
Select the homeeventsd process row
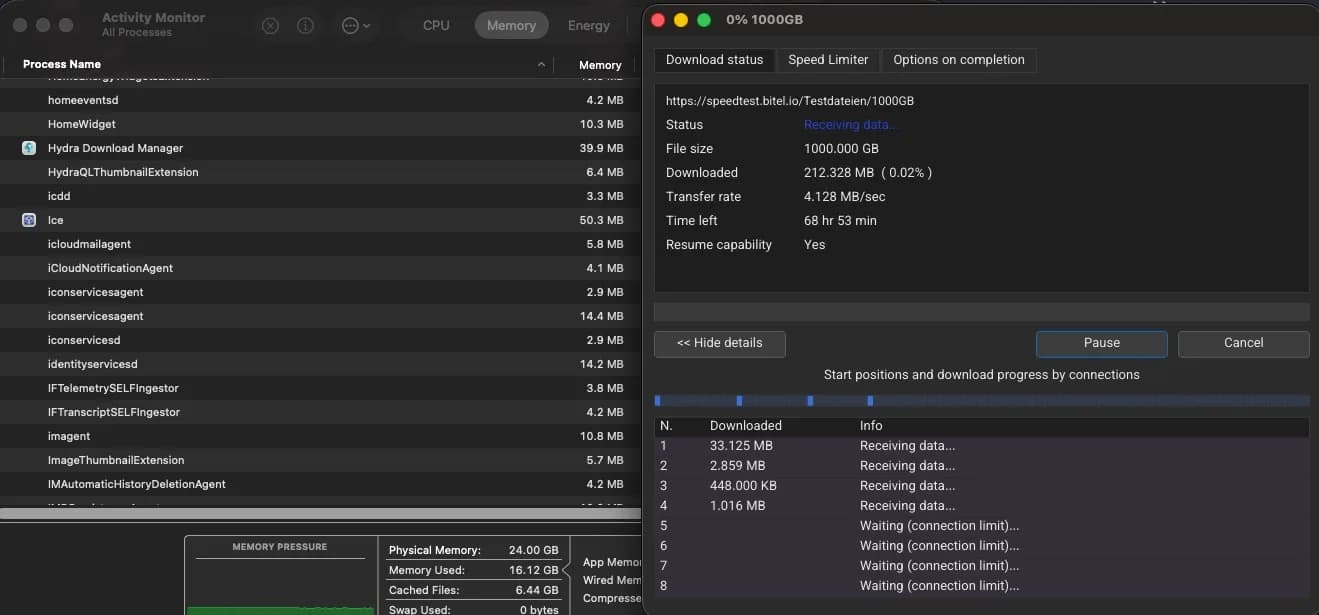[x=320, y=100]
